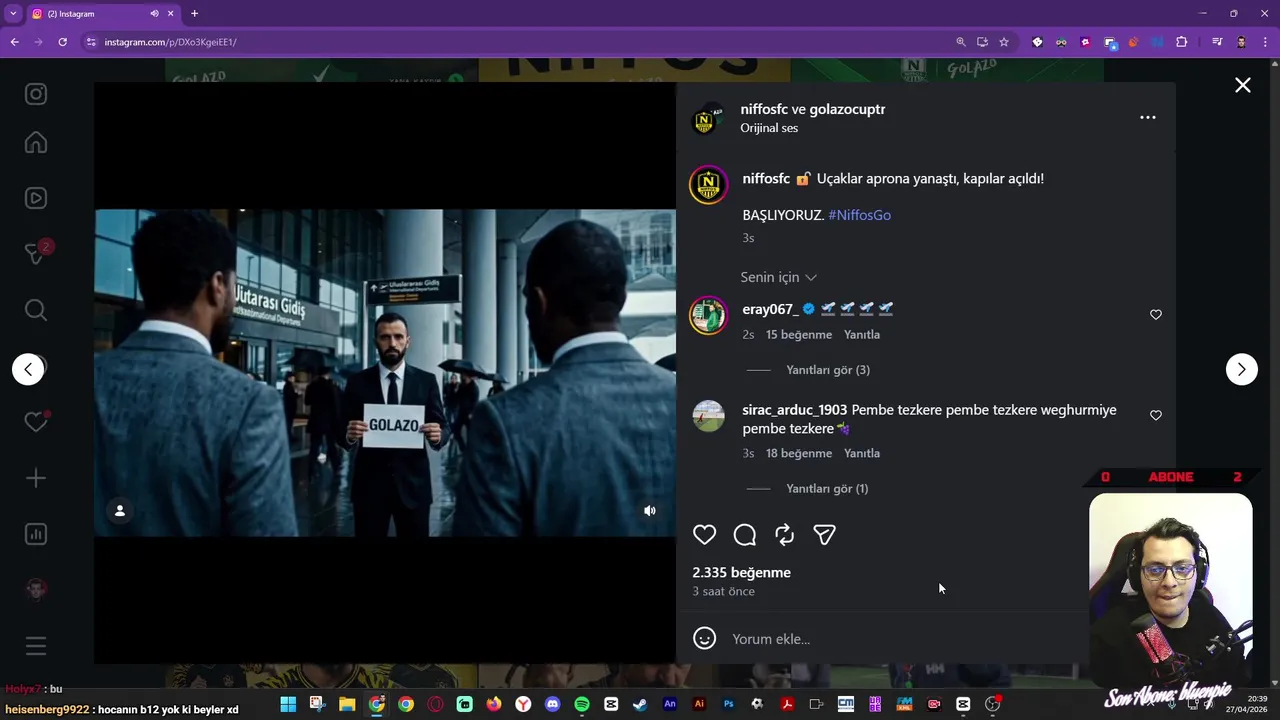View 18 beğenme on sirac comment
This screenshot has height=720, width=1280.
click(799, 454)
